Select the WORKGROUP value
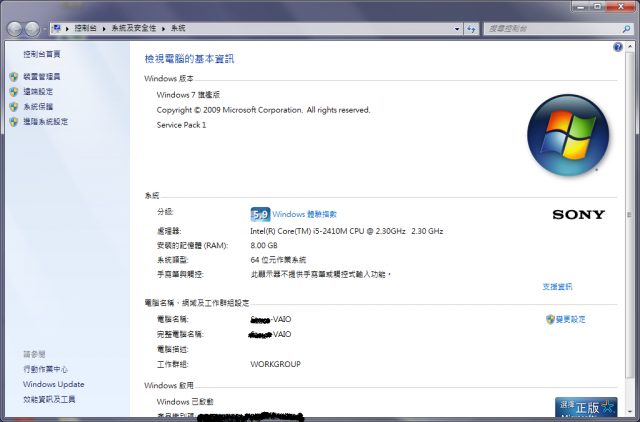 pyautogui.click(x=276, y=364)
